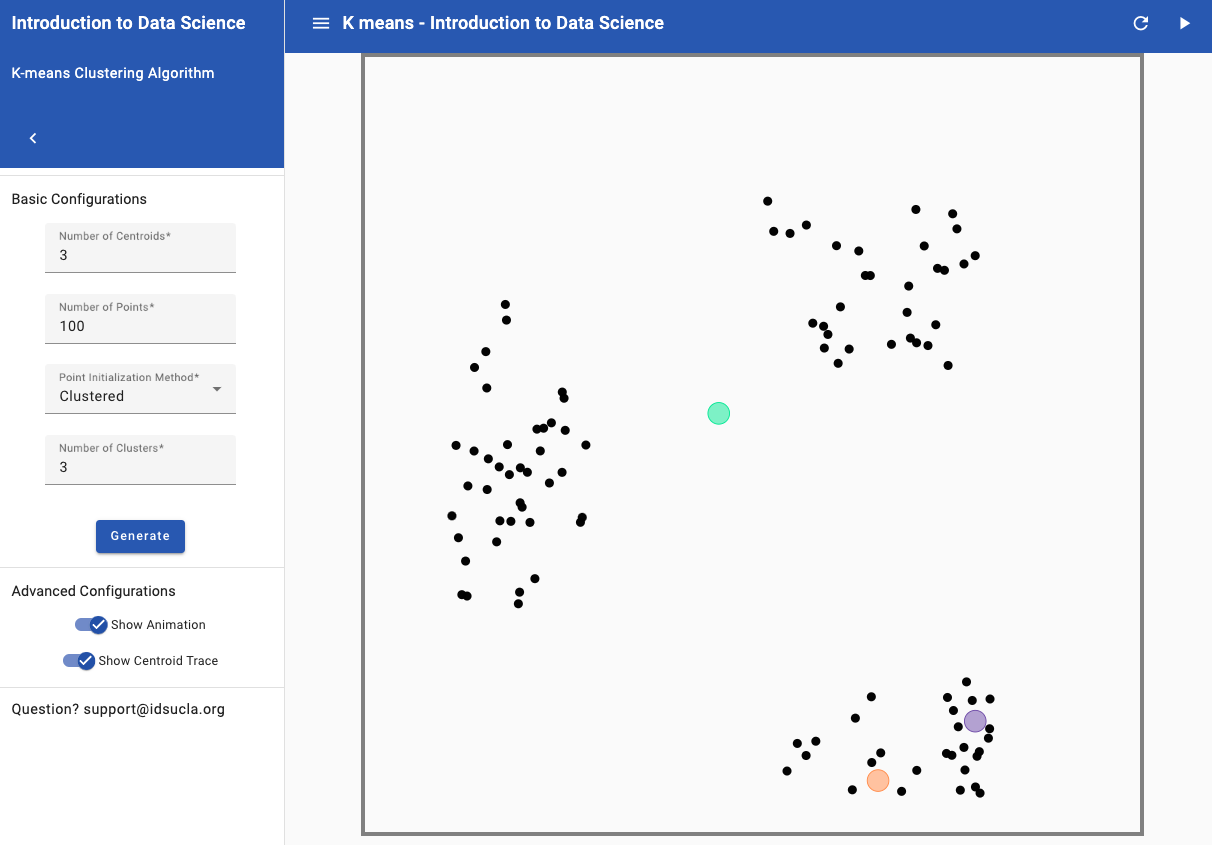Open the hamburger menu in header
Screen dimensions: 1212x845
pyautogui.click(x=321, y=23)
